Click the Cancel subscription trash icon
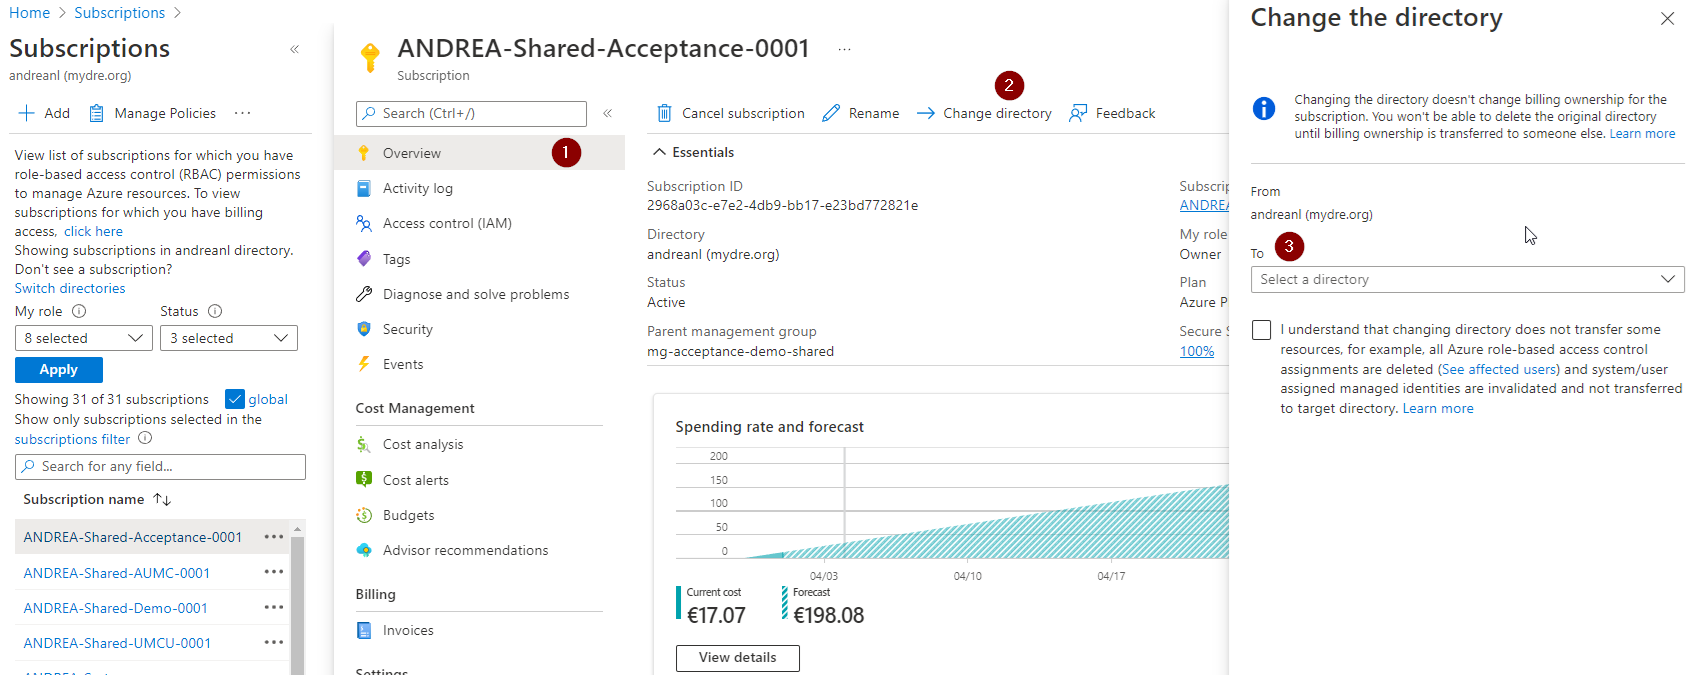This screenshot has width=1694, height=675. pyautogui.click(x=664, y=113)
